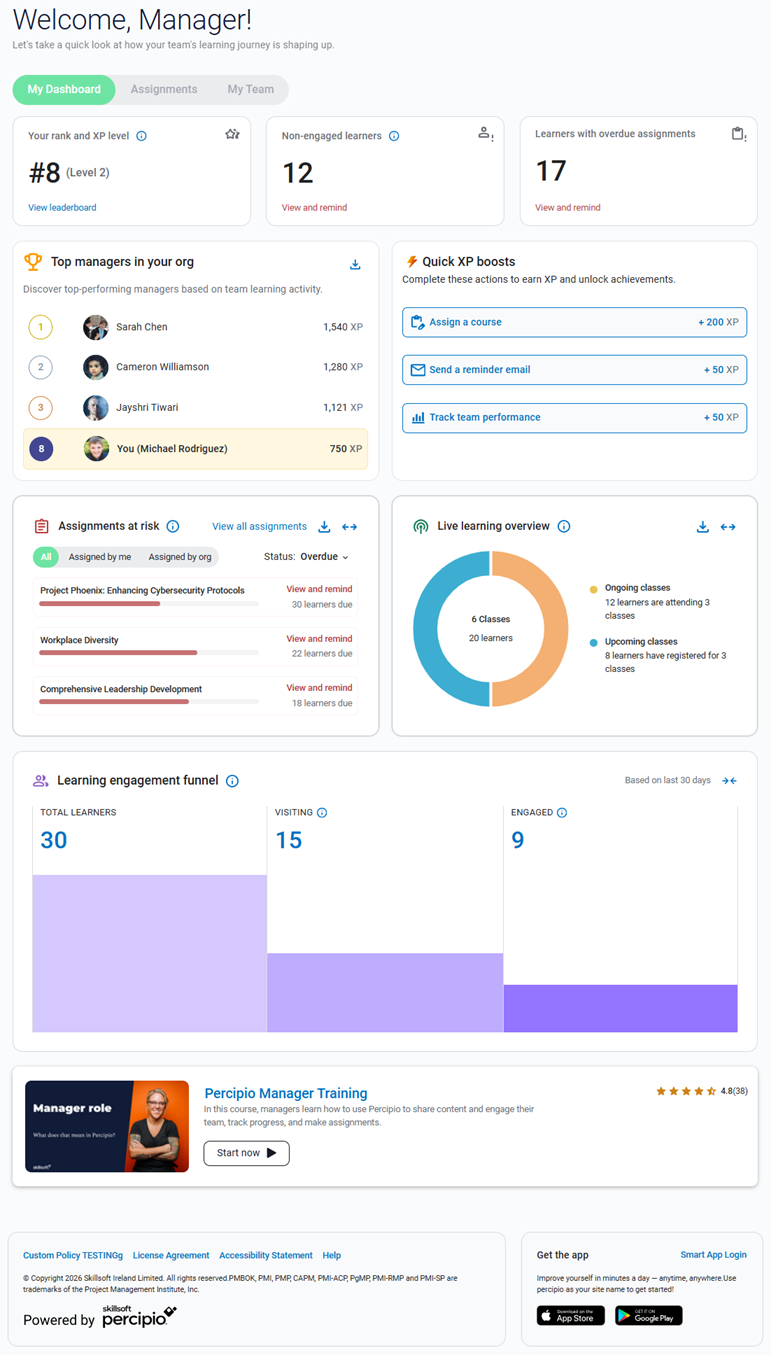Expand the Assignments at risk panel

click(x=350, y=527)
